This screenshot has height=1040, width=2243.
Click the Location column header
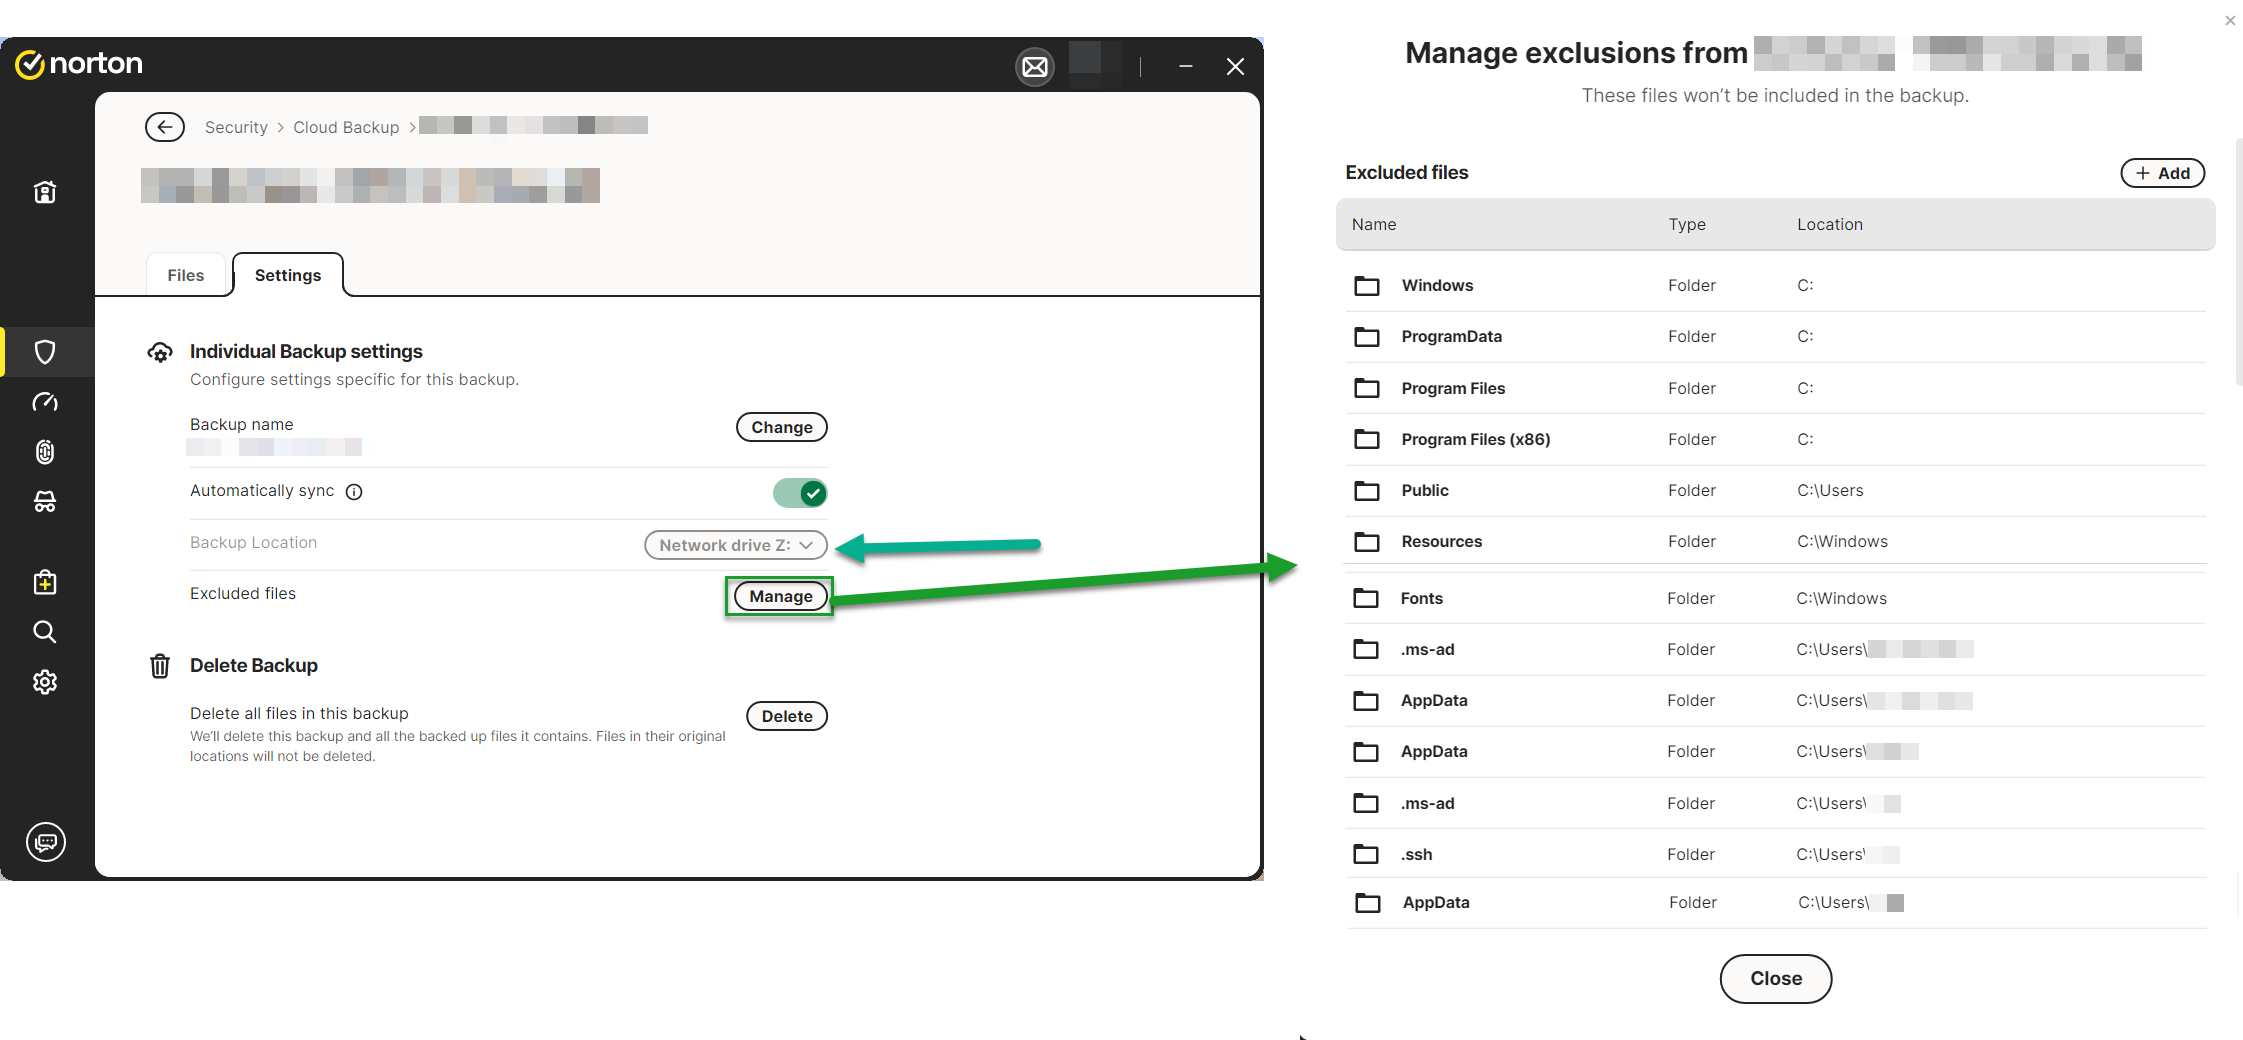click(1830, 224)
